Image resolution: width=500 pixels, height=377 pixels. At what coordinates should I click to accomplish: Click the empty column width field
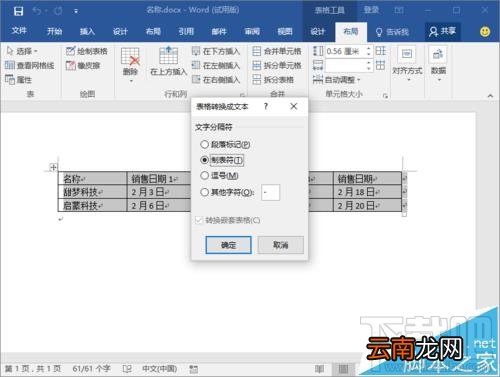345,65
